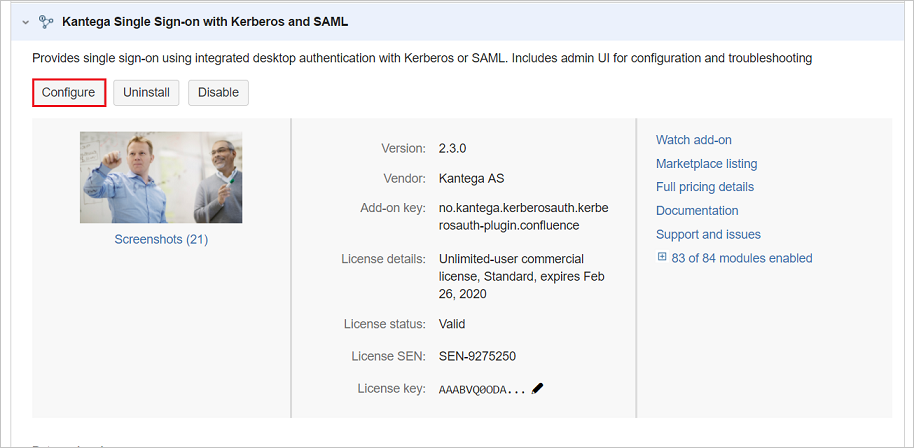Image resolution: width=914 pixels, height=448 pixels.
Task: View Full pricing details
Action: pos(705,187)
